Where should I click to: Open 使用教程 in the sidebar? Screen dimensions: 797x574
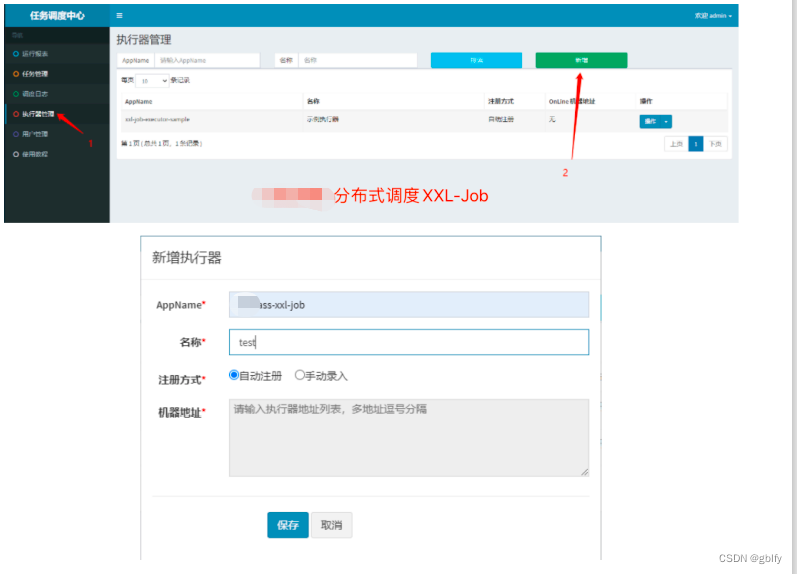click(57, 154)
